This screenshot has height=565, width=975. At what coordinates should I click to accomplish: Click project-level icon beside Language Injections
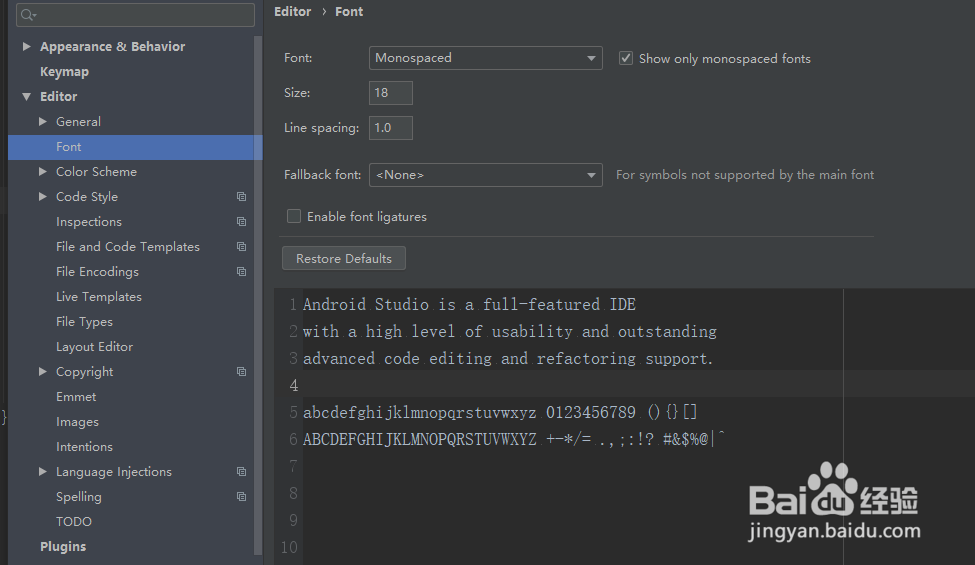point(241,472)
